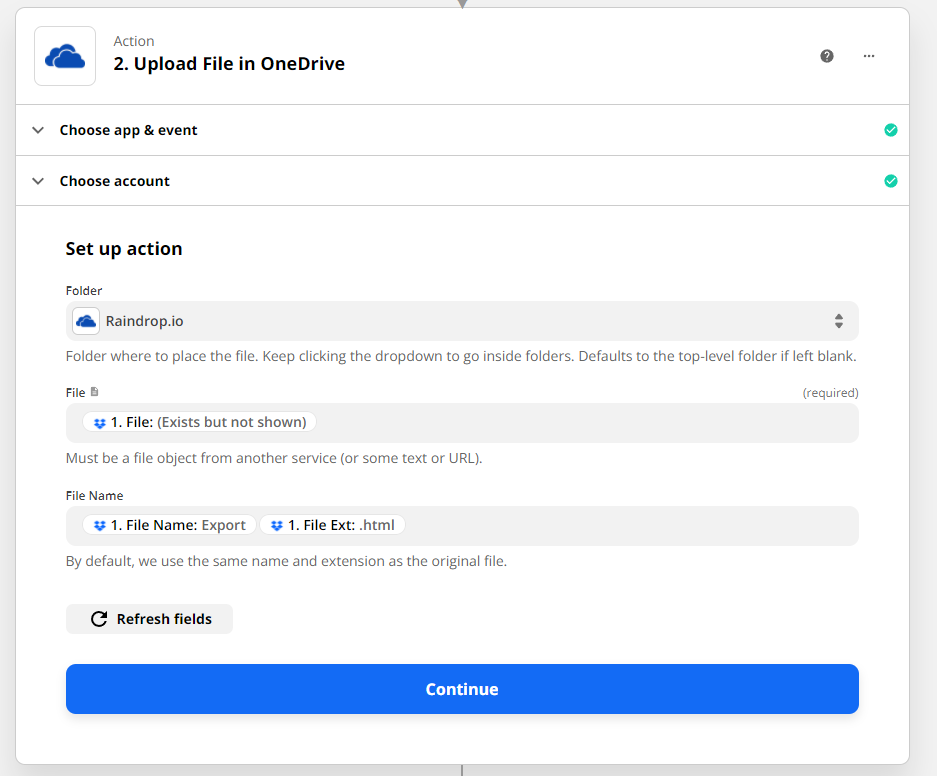Open the three-dots more options menu

coord(869,56)
